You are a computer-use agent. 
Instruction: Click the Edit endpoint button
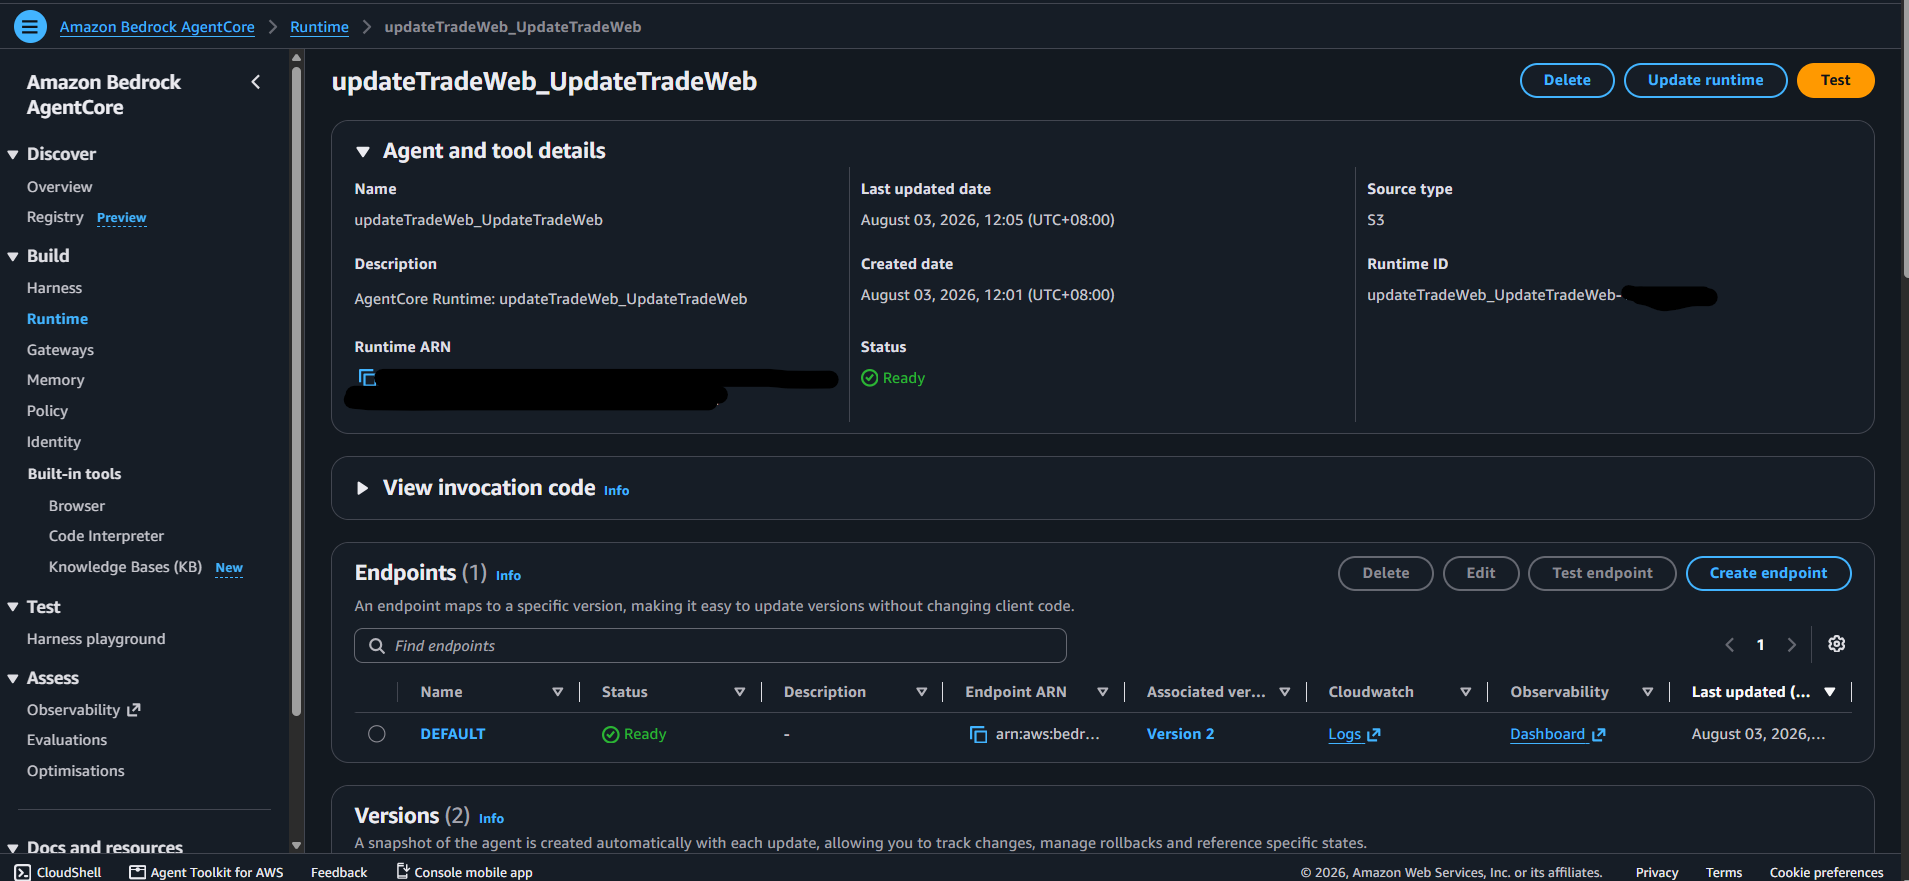coord(1481,573)
